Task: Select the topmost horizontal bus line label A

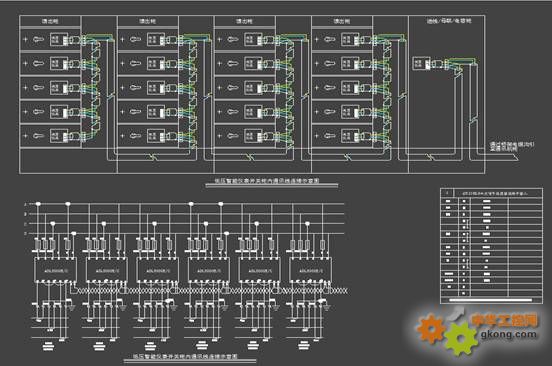Action: pos(25,204)
